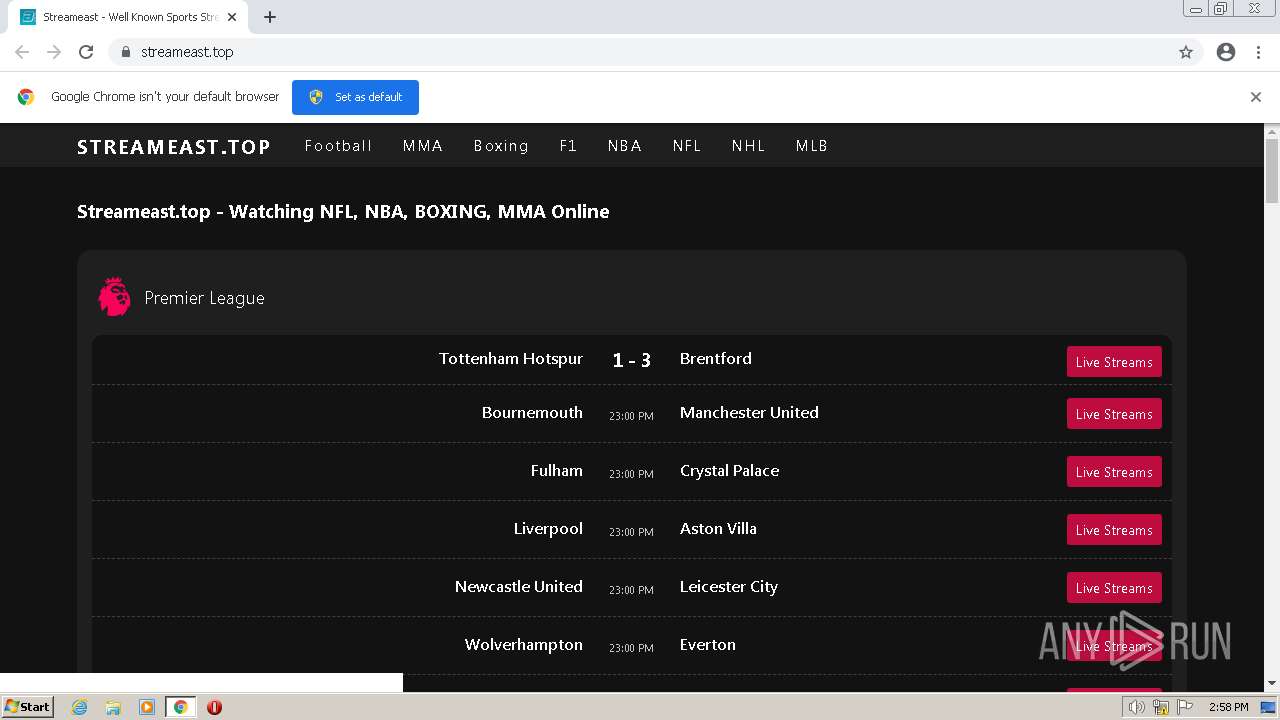Click the Liverpool team name

click(x=548, y=529)
